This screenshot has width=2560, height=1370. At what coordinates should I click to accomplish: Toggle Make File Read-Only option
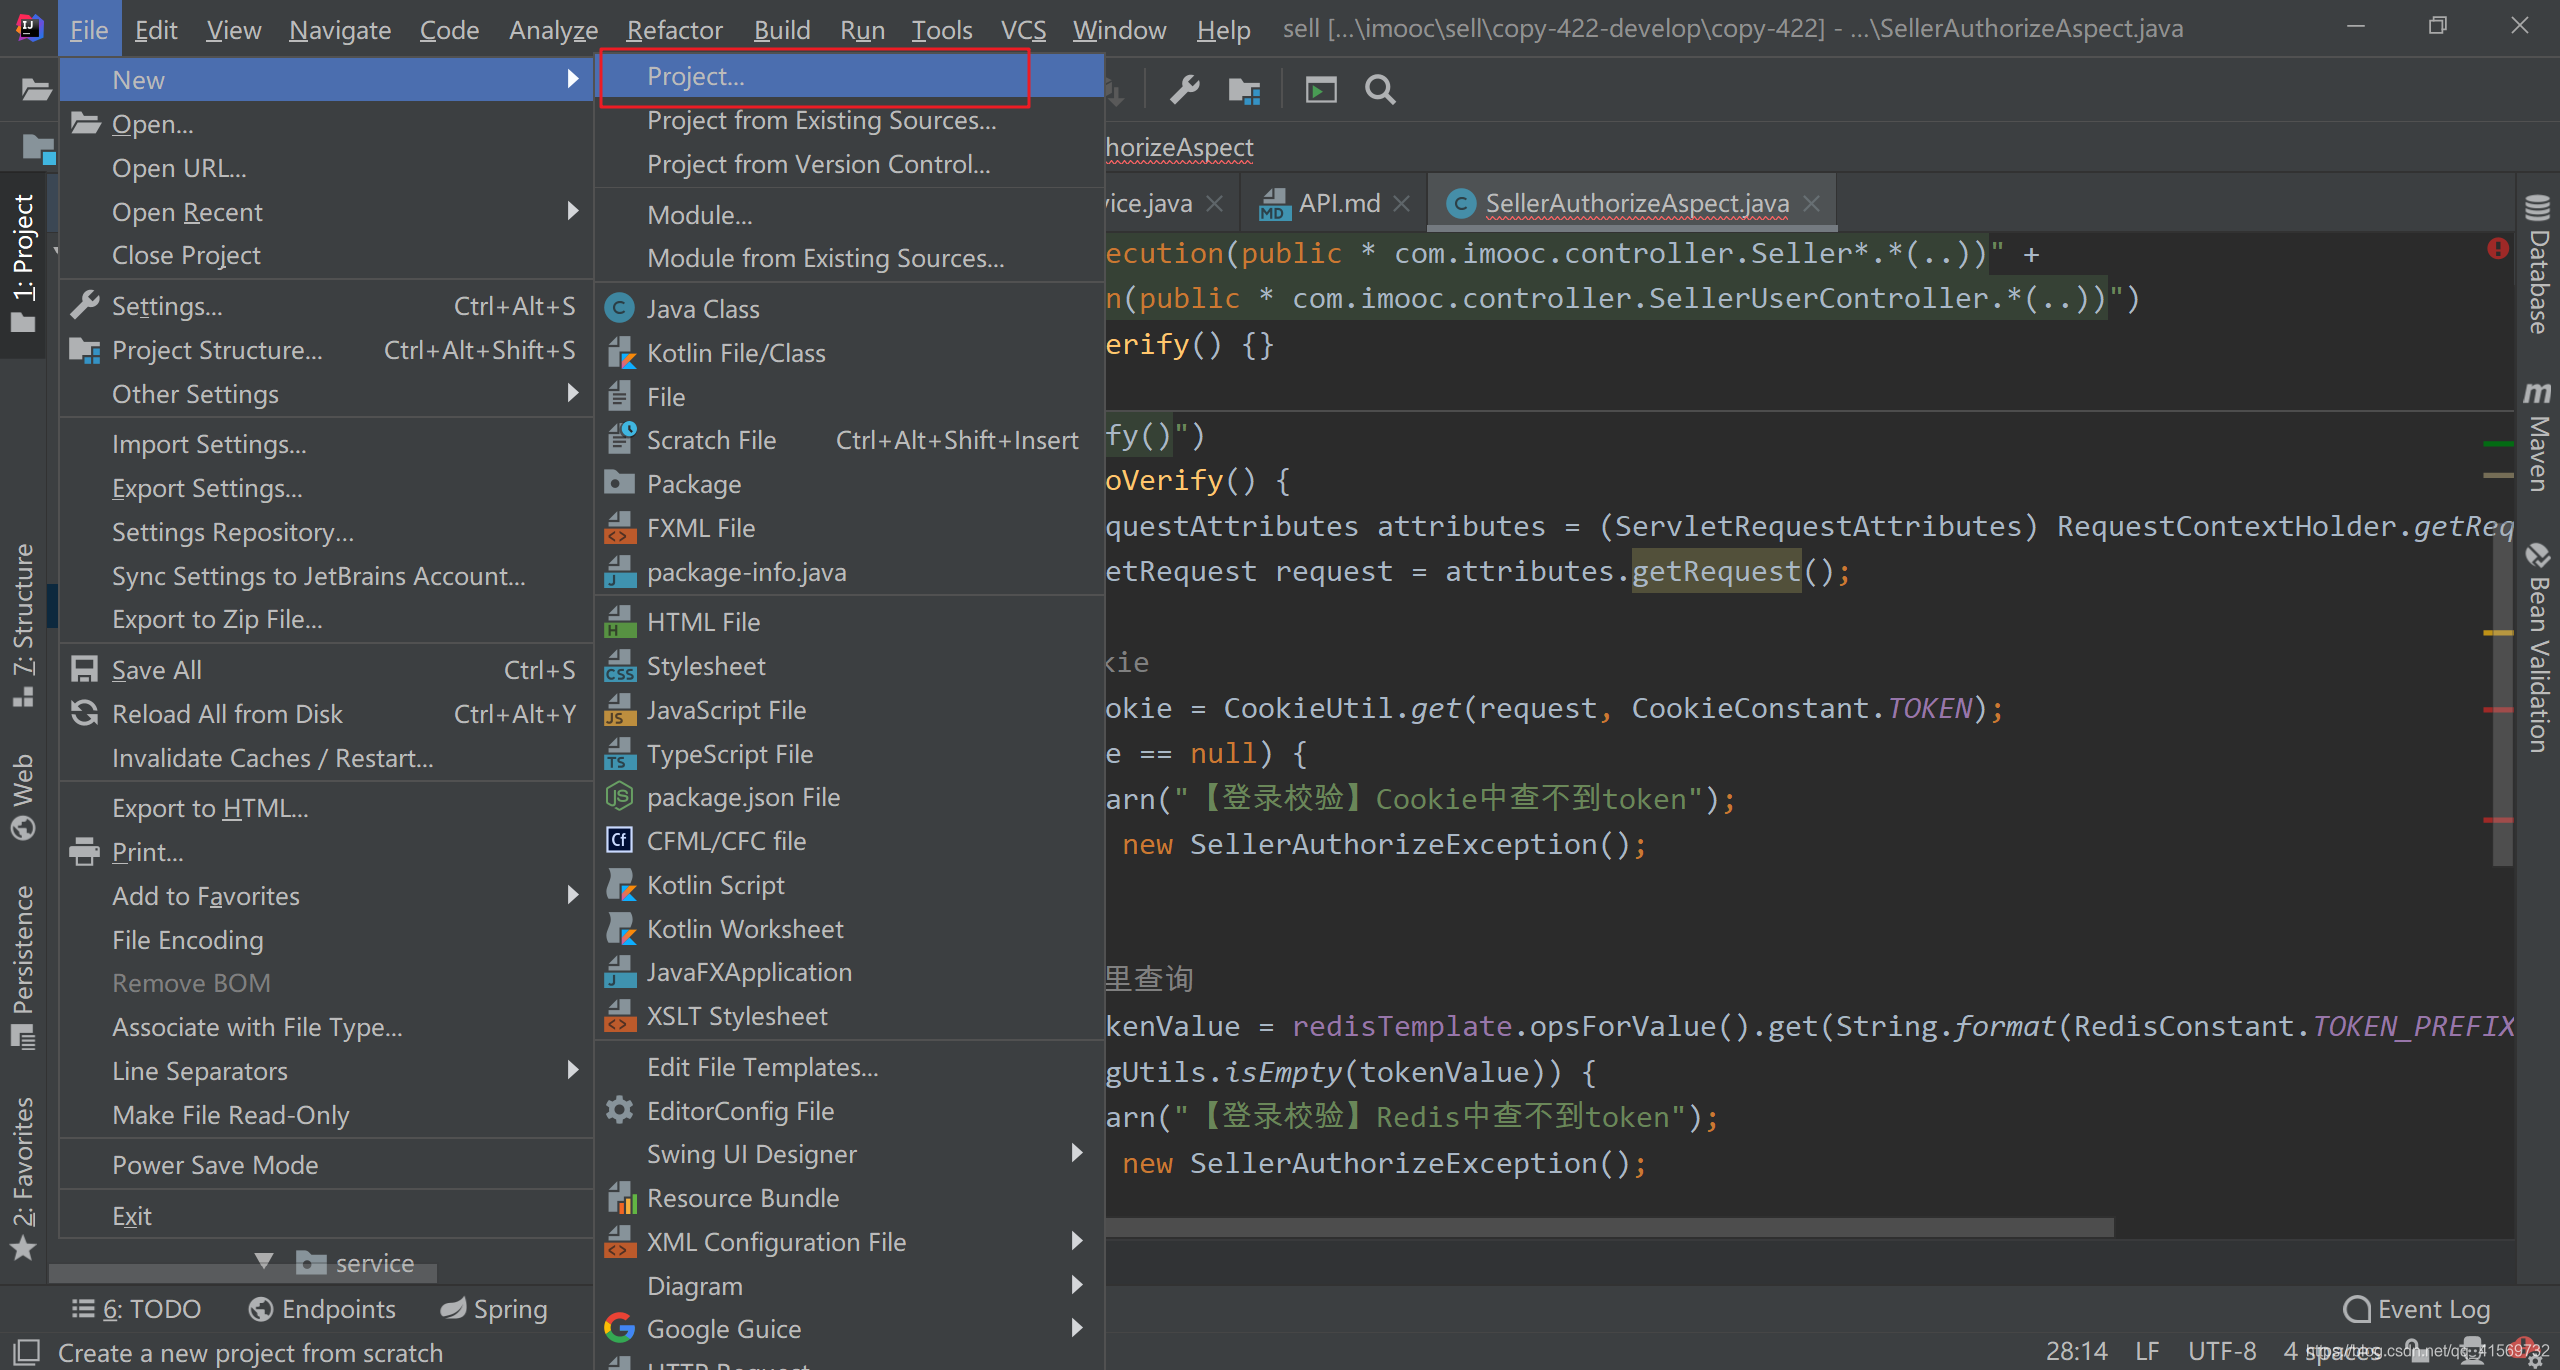230,1115
